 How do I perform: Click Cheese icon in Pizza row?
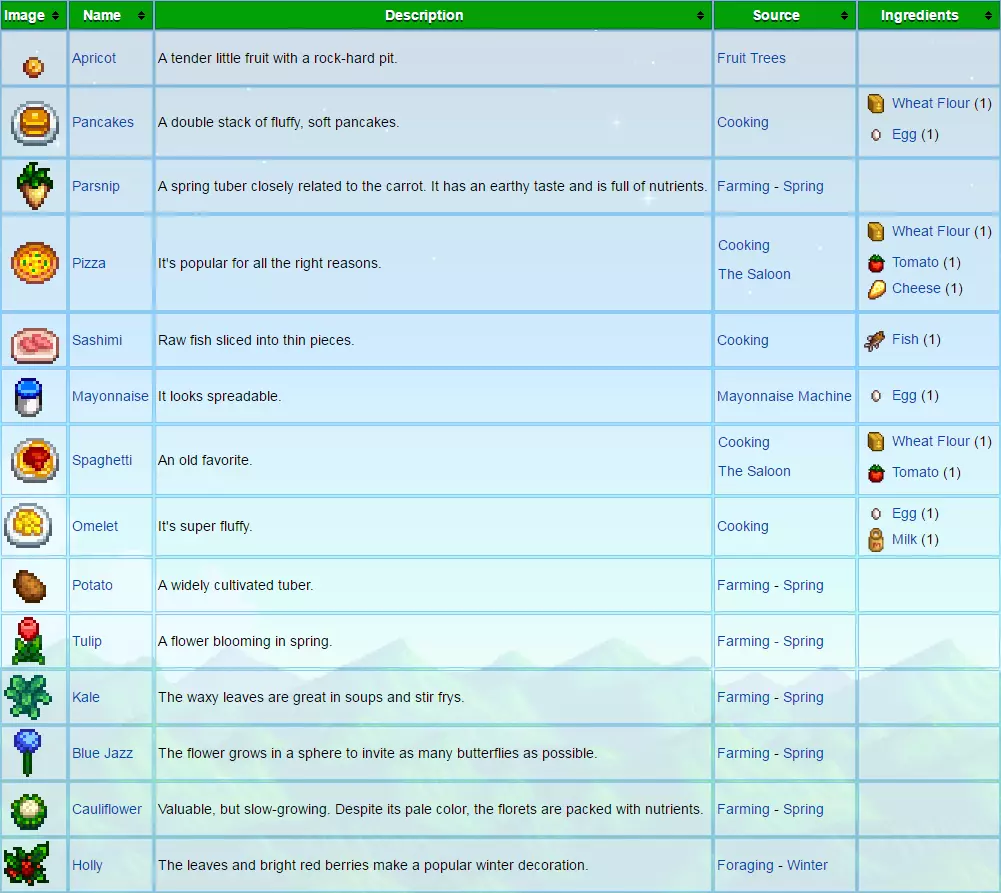[877, 289]
